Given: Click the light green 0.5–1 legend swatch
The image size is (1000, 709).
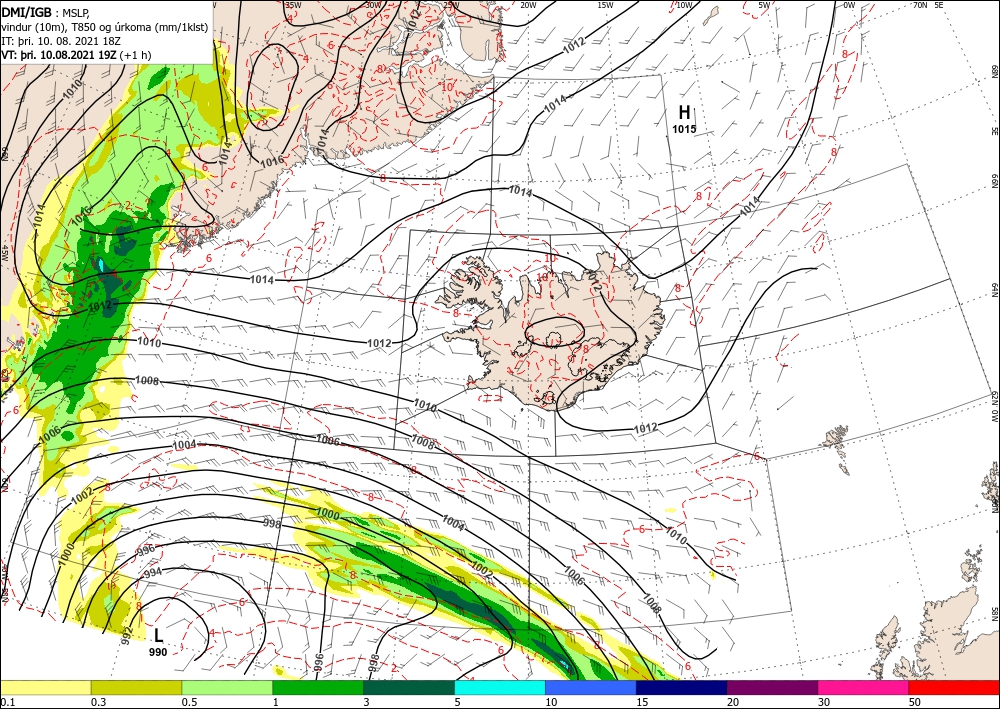Looking at the screenshot, I should (227, 687).
